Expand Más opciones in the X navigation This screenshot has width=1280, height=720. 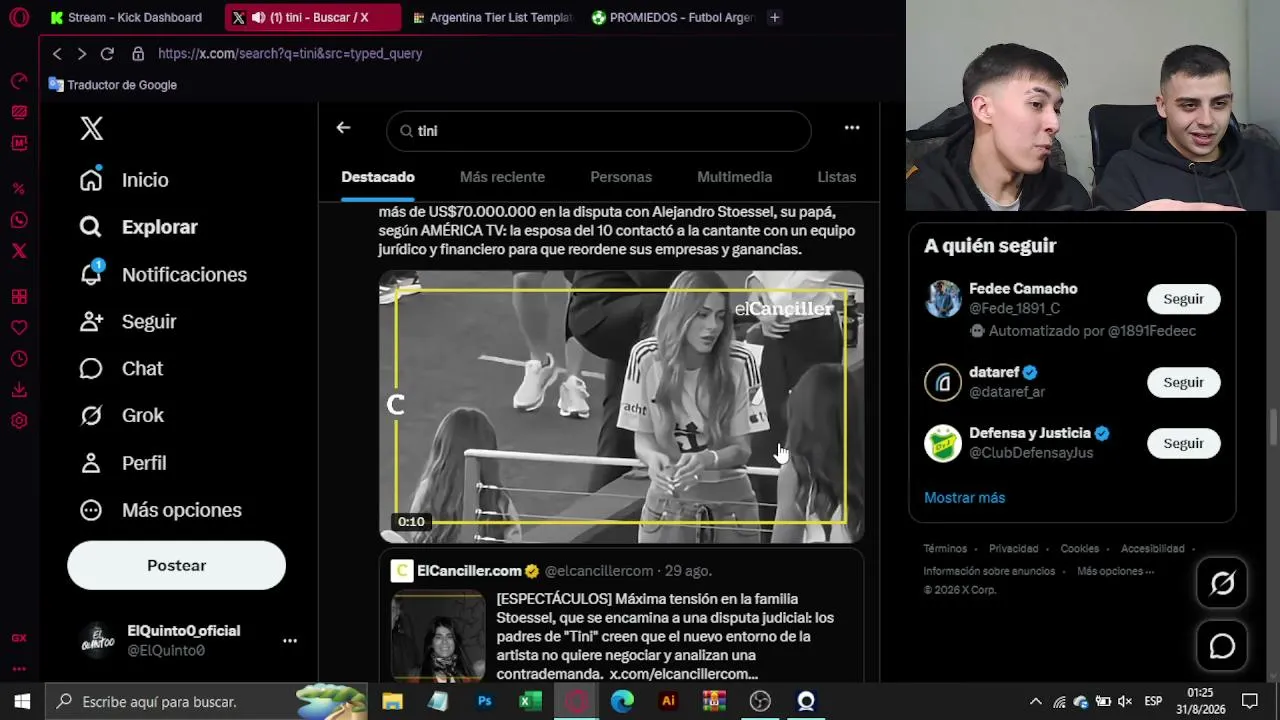[x=162, y=510]
